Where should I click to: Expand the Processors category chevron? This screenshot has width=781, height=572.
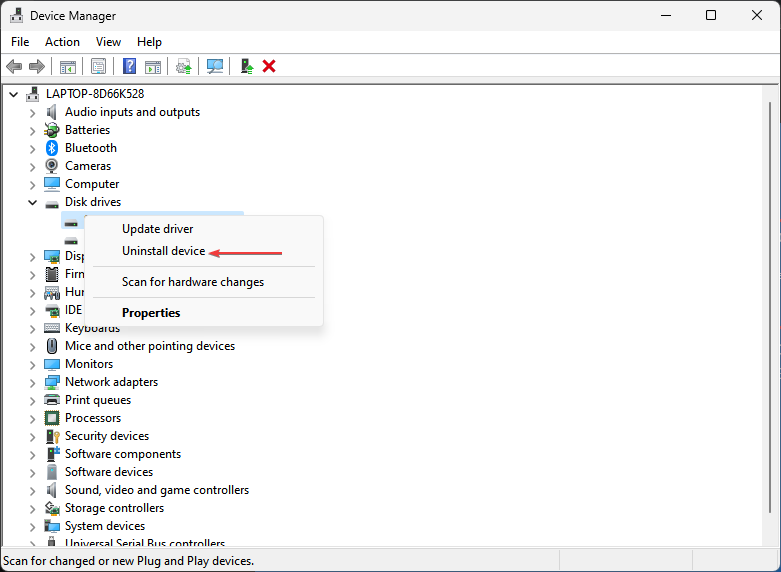(32, 419)
